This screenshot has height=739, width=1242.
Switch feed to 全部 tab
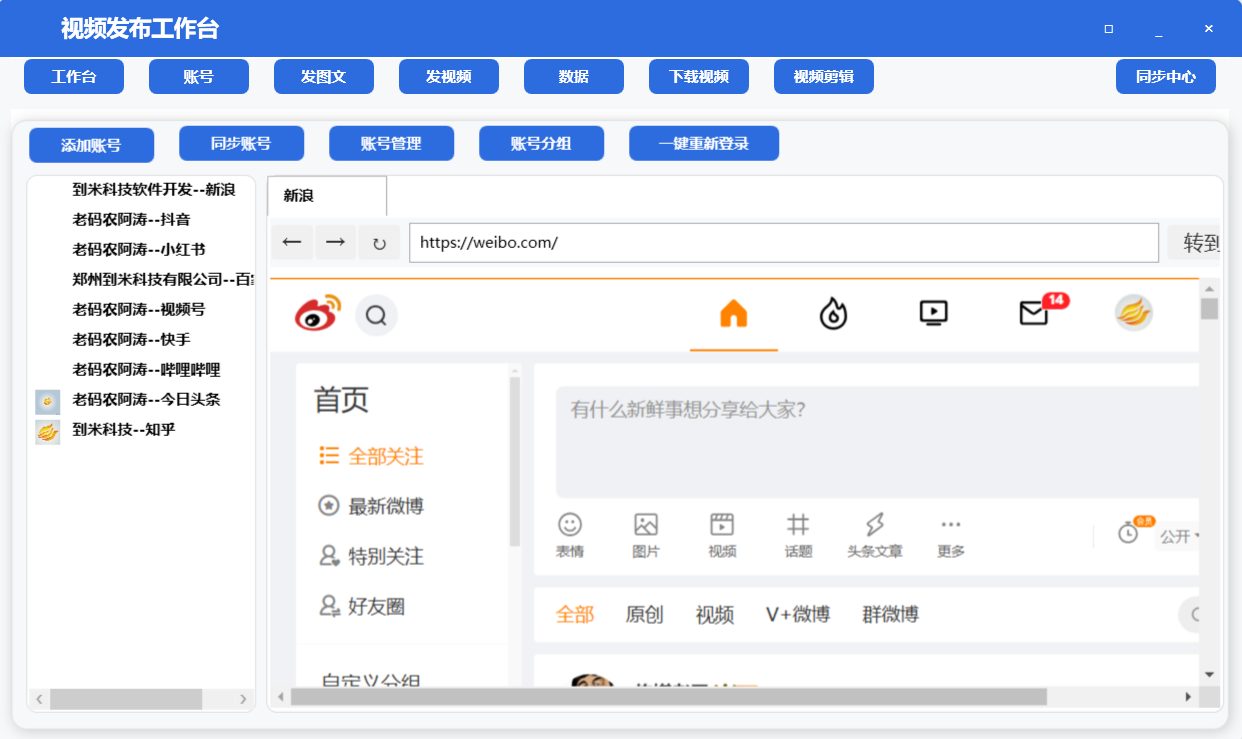point(575,614)
